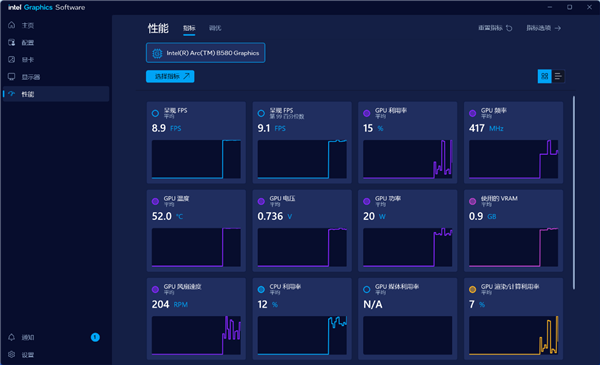Toggle the 8.9 FPS metric circle
The height and width of the screenshot is (365, 600).
tap(155, 113)
